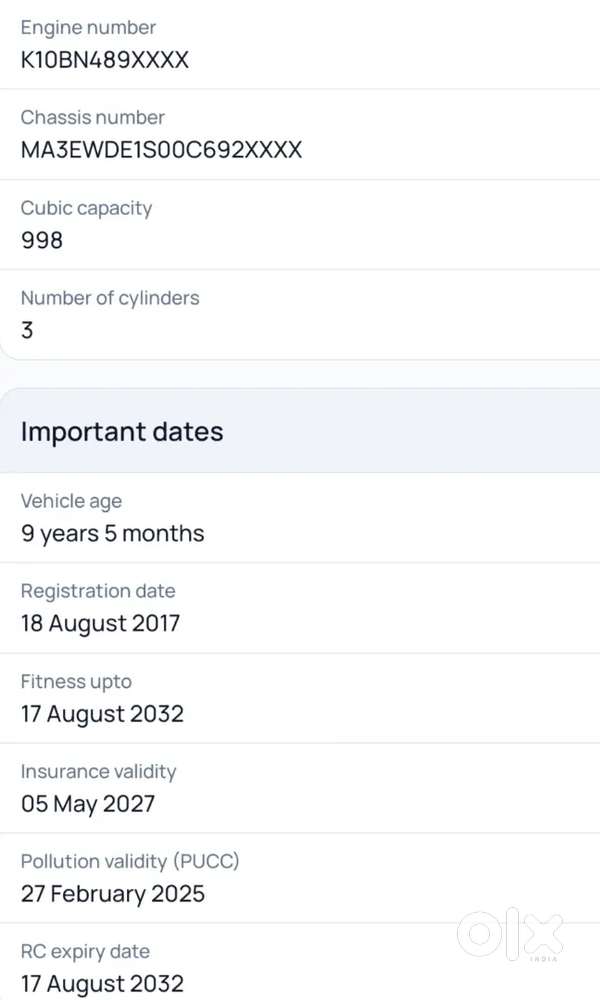This screenshot has height=1000, width=600.
Task: Tap the Chassis number label
Action: coord(92,117)
